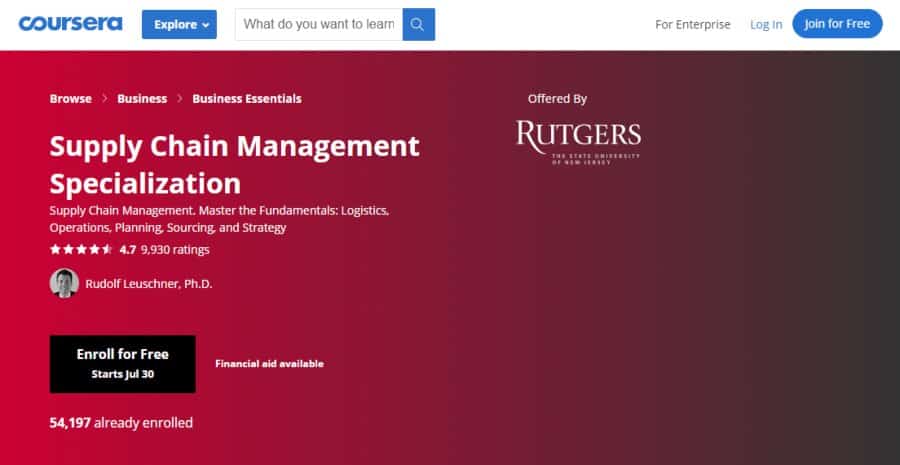
Task: Click the Coursera logo
Action: [70, 24]
